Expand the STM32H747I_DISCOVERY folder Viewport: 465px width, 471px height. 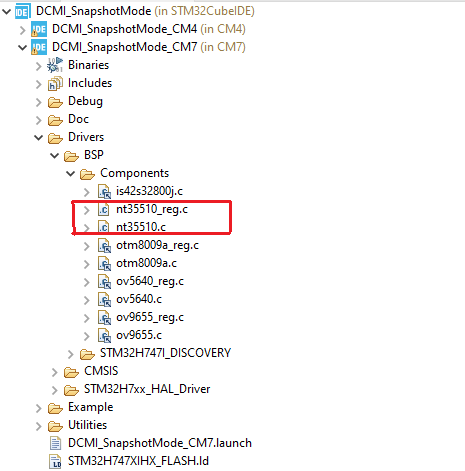tap(71, 354)
